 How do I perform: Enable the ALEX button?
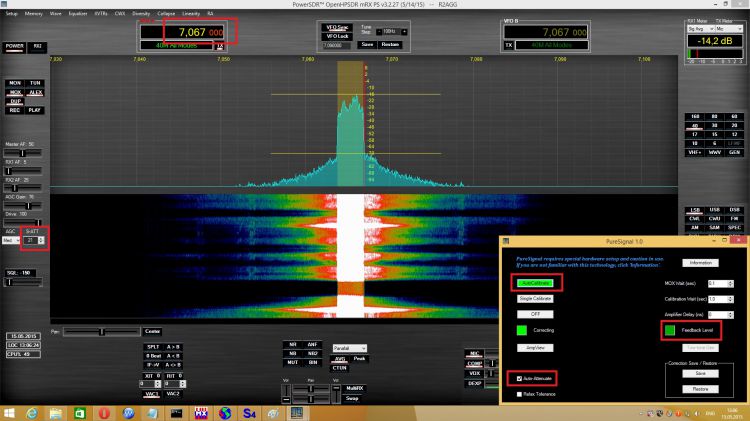[35, 92]
